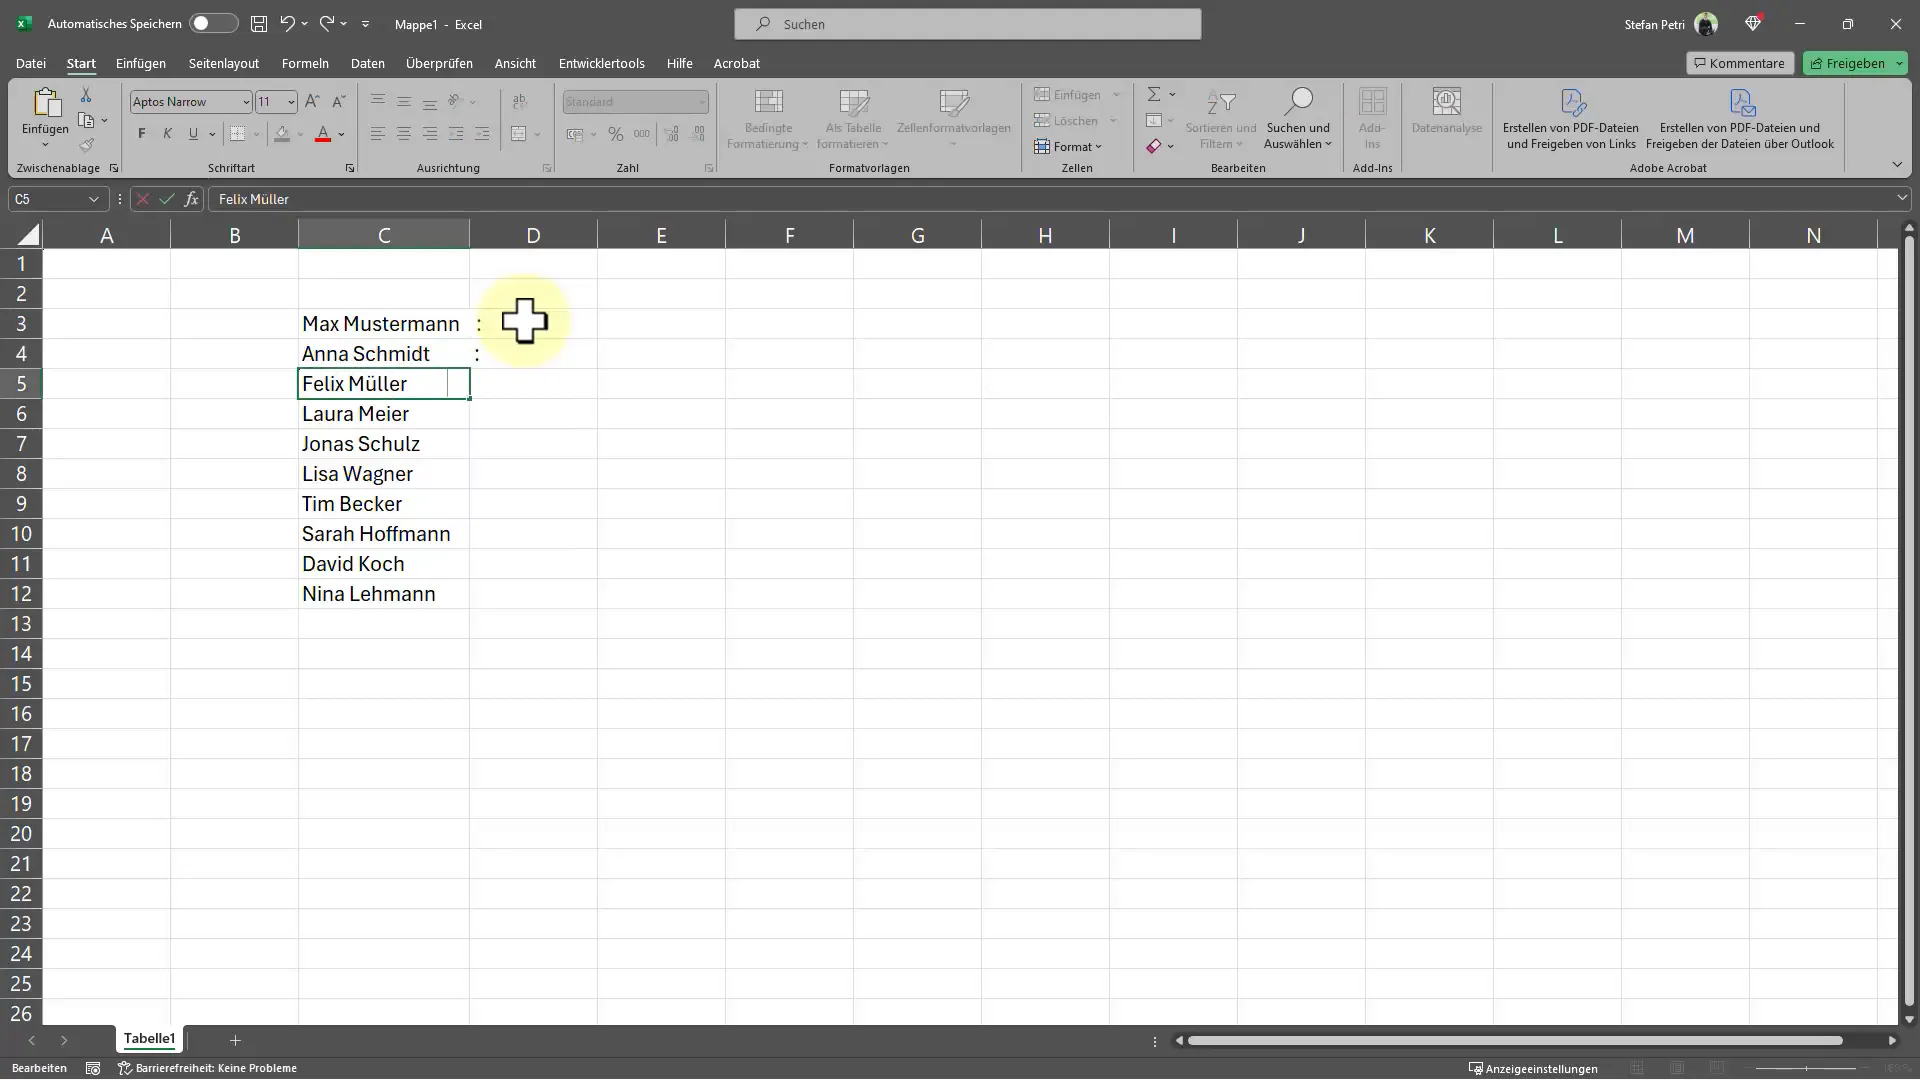Select cell C5 input field
Screen dimensions: 1920x1080
click(384, 384)
